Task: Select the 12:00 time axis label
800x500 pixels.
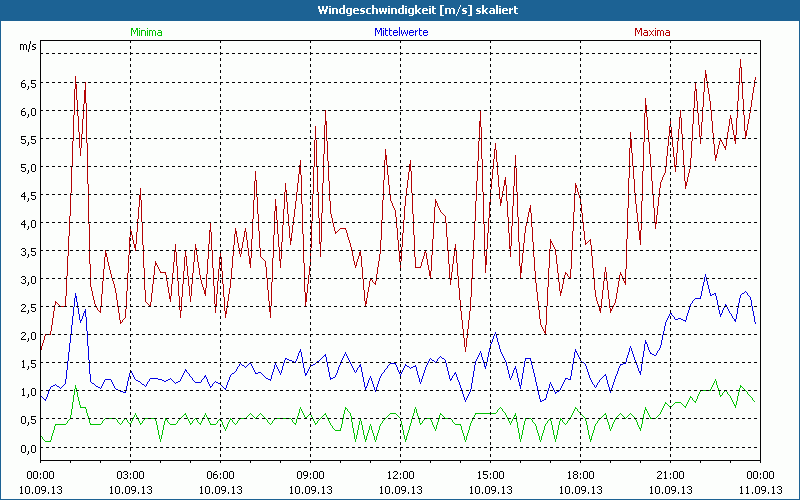Action: [400, 474]
